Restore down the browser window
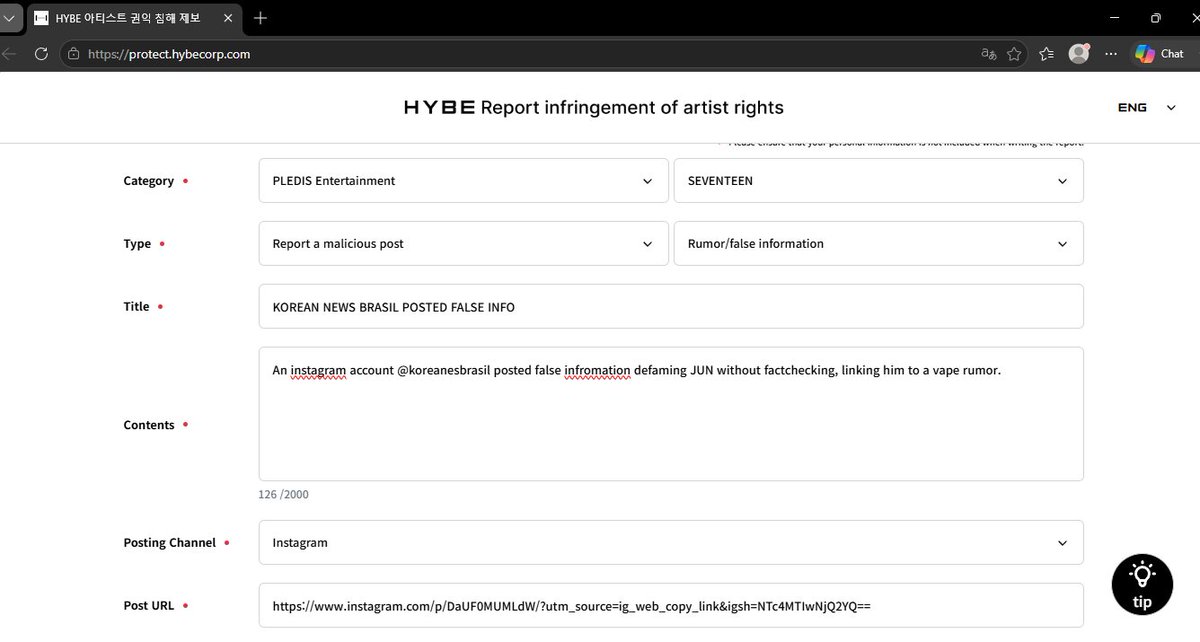Image resolution: width=1200 pixels, height=642 pixels. pyautogui.click(x=1155, y=18)
